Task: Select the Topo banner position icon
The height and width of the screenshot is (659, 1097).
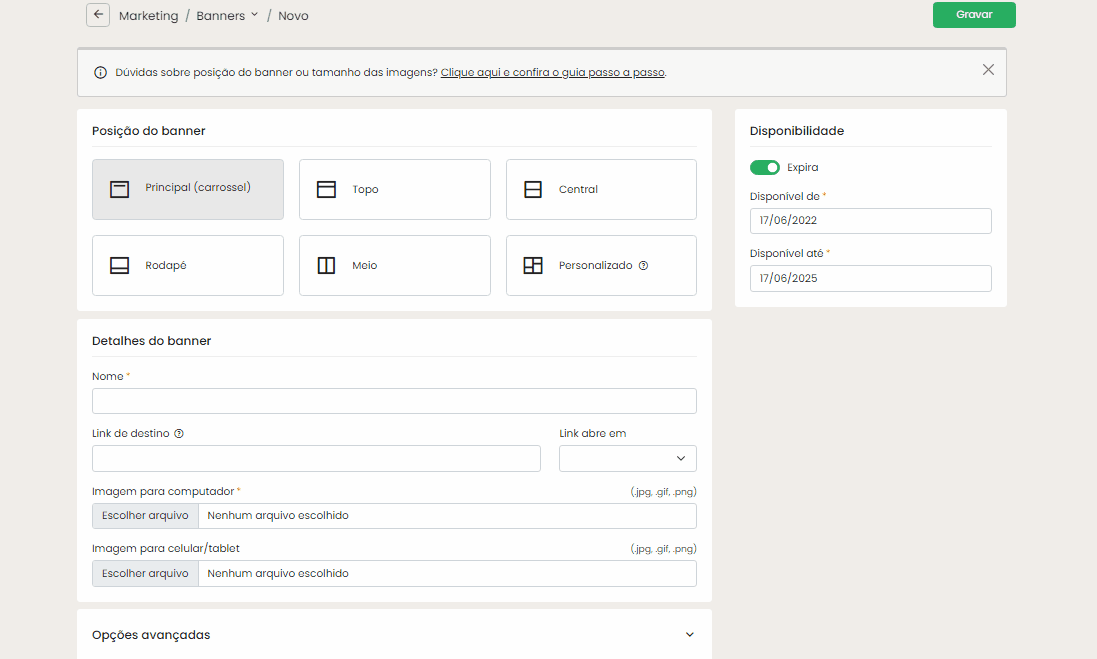Action: point(326,189)
